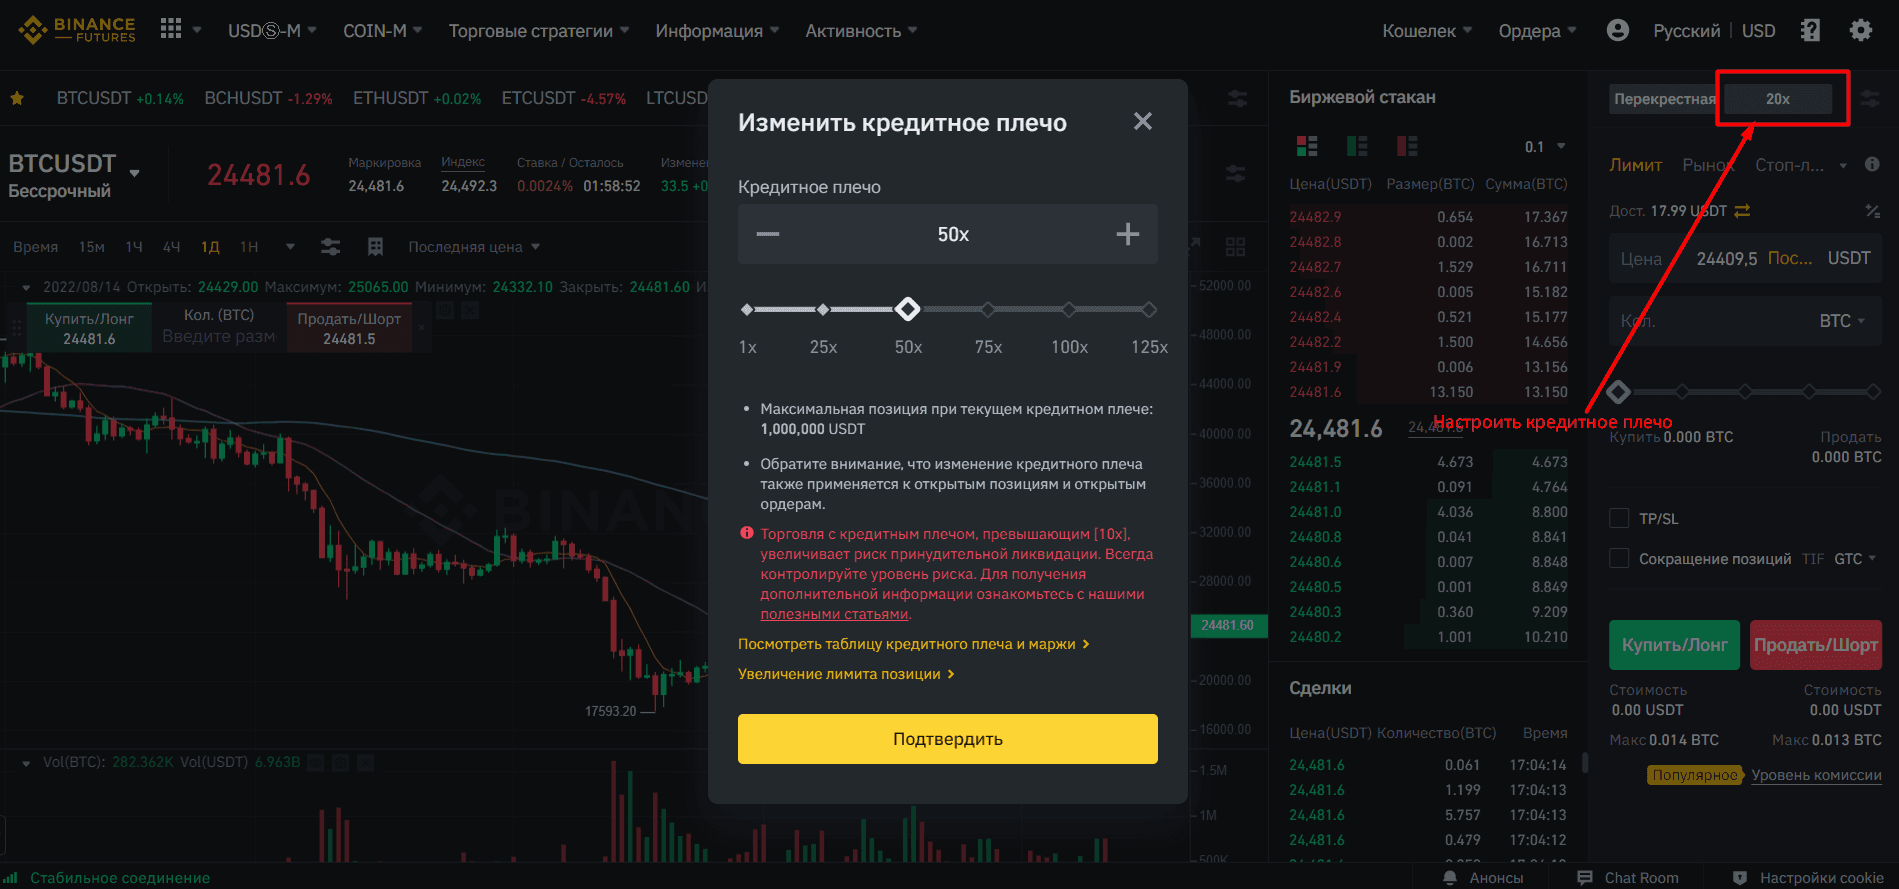Open the calculator icon in order panel
The width and height of the screenshot is (1899, 889).
pyautogui.click(x=1872, y=211)
